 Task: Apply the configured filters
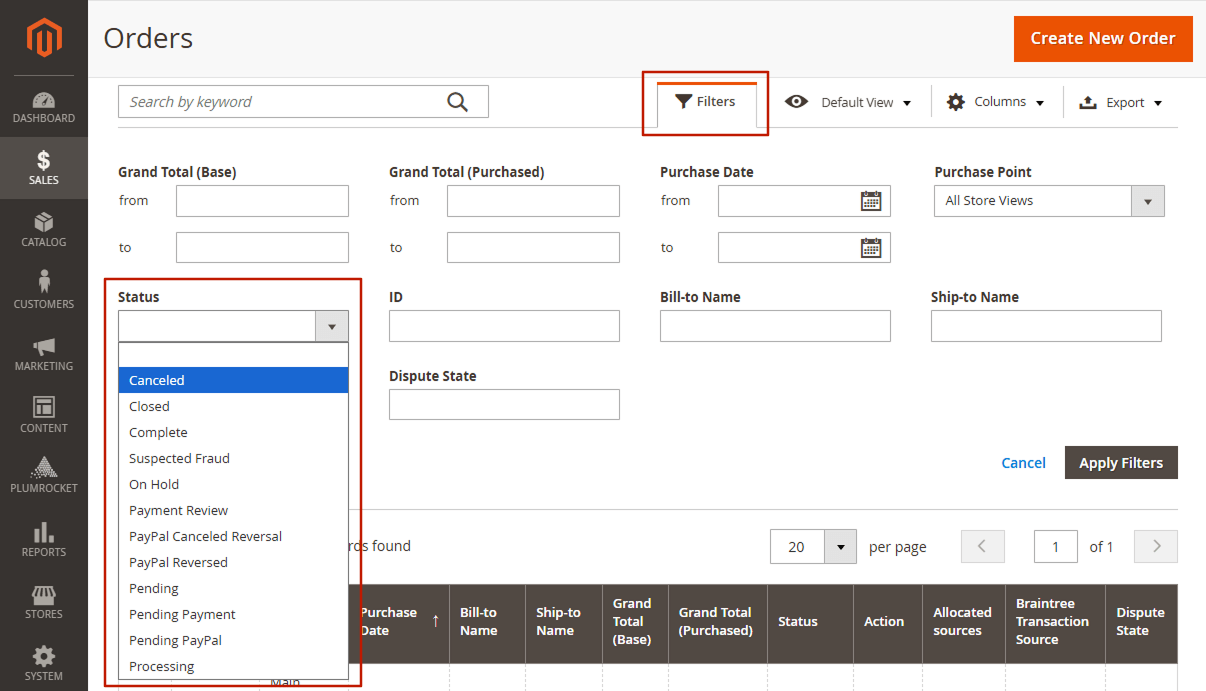tap(1121, 462)
